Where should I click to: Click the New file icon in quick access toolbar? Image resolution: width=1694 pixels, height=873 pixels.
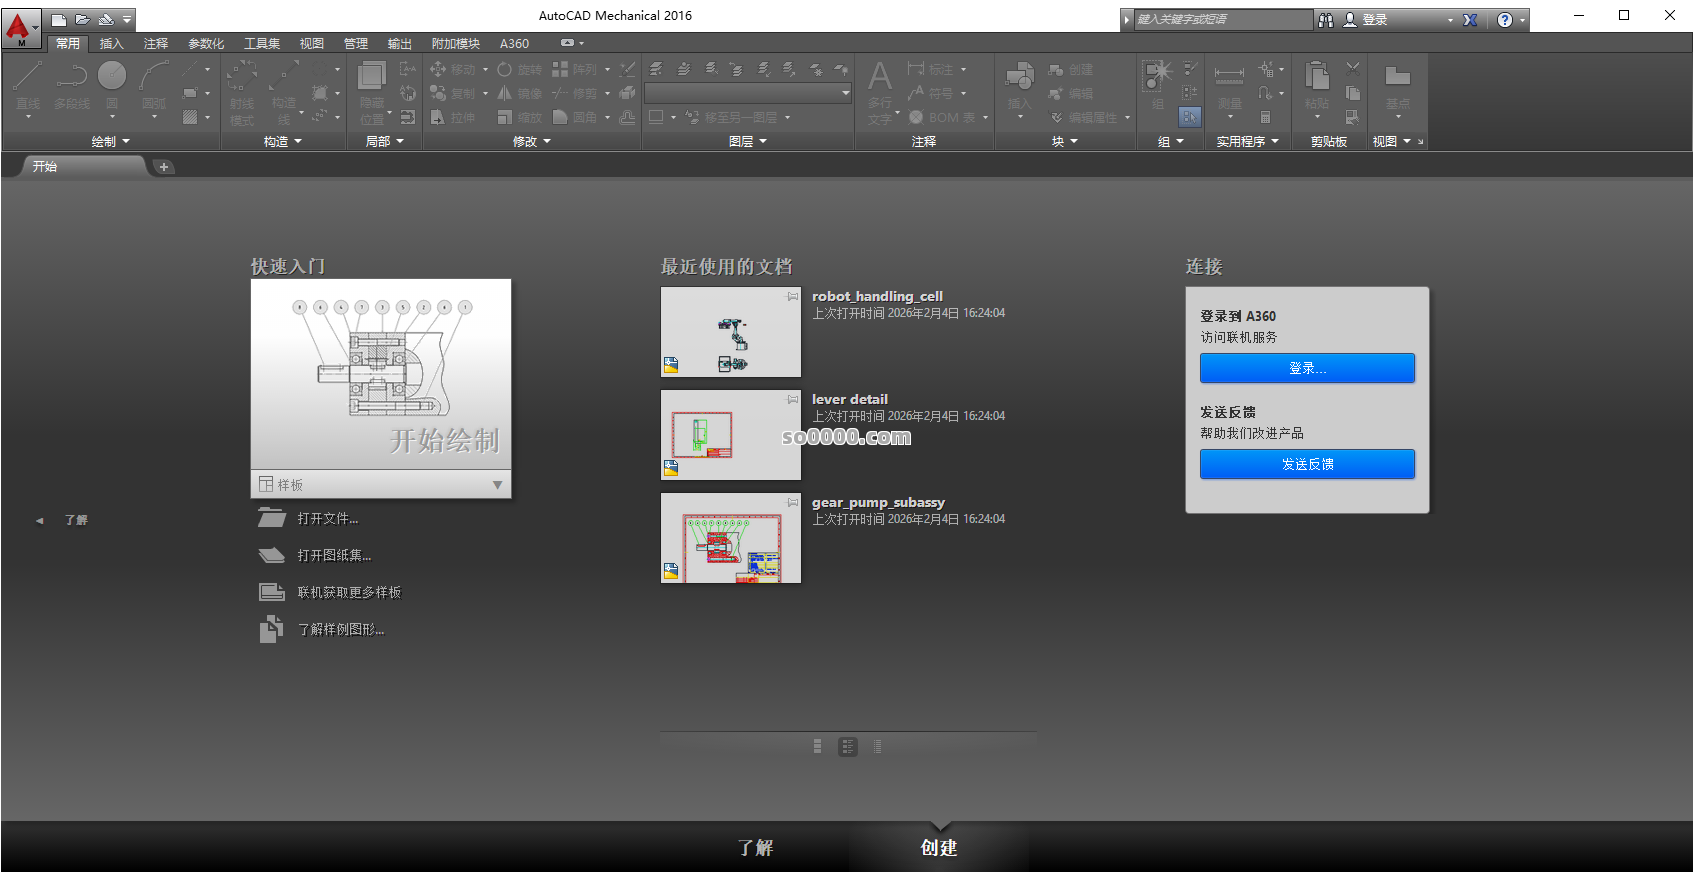[x=59, y=19]
